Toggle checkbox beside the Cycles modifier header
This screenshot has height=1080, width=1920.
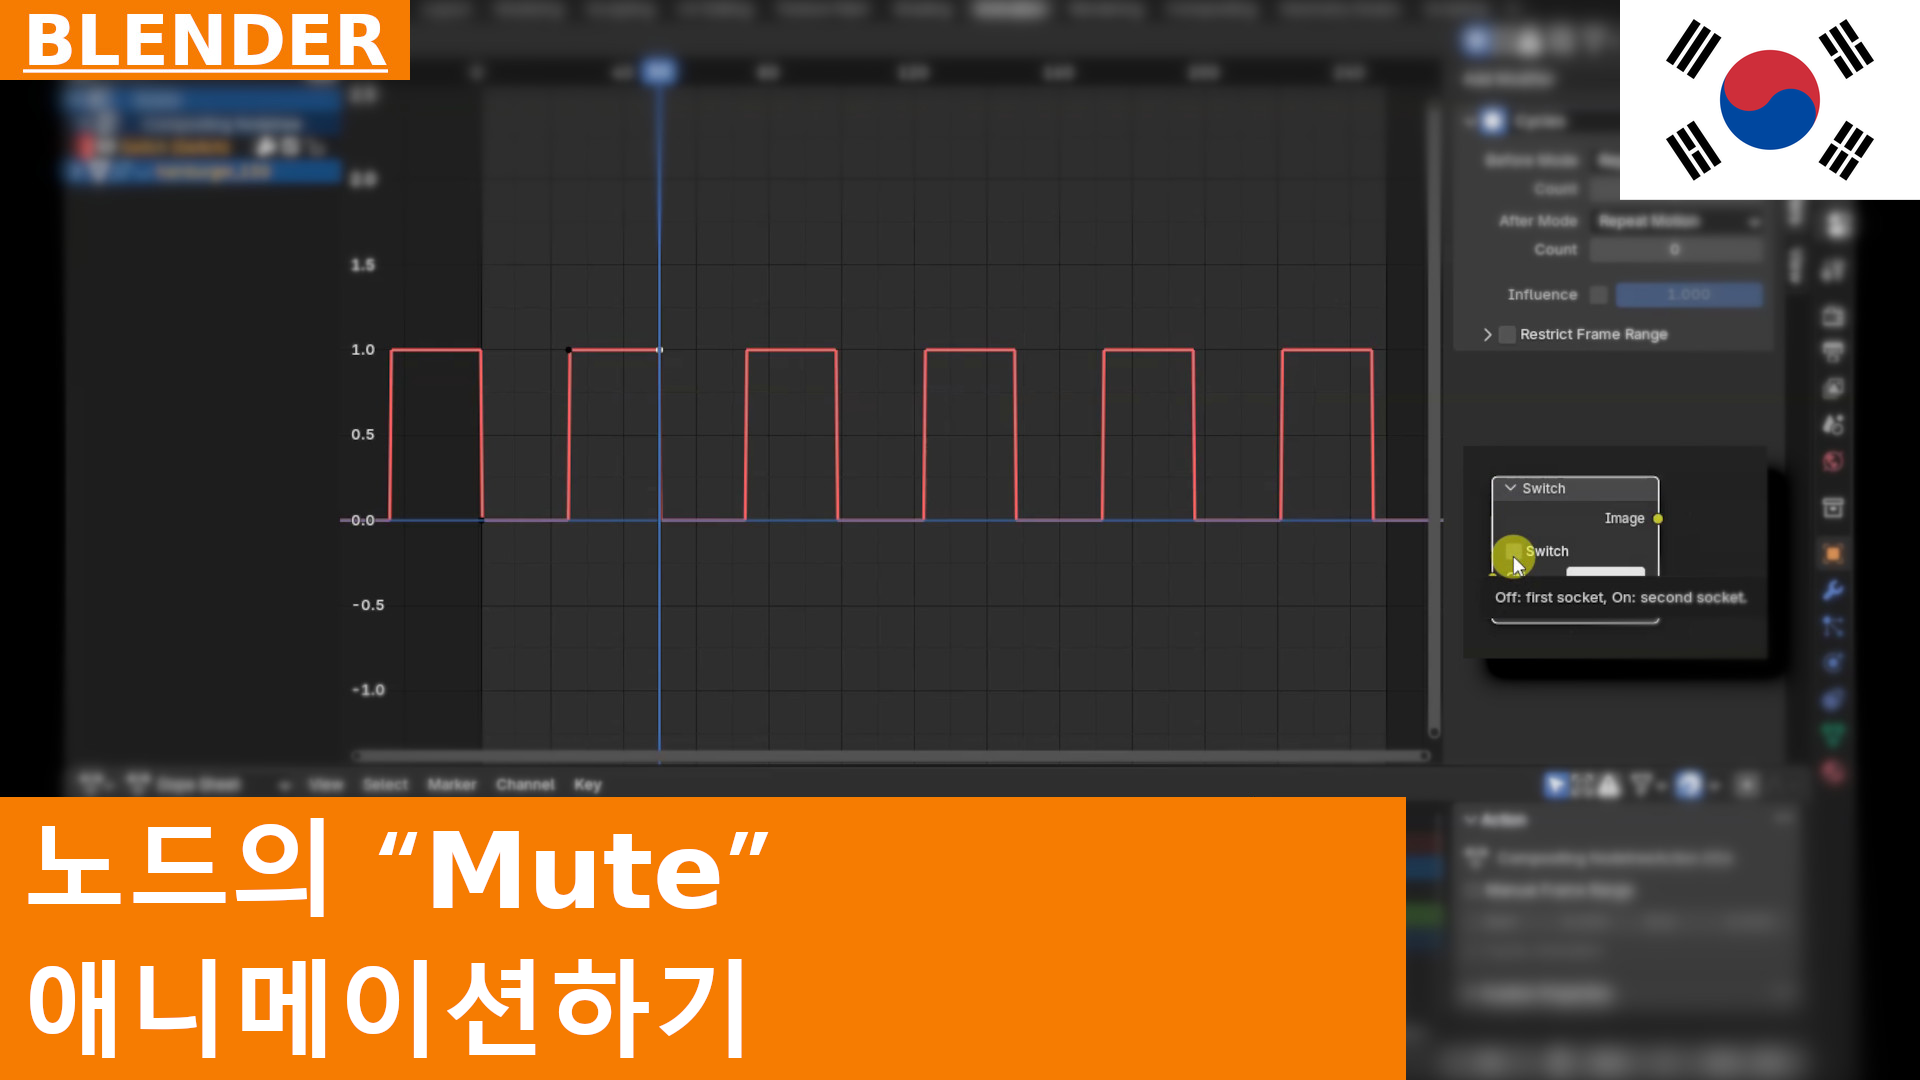1492,121
